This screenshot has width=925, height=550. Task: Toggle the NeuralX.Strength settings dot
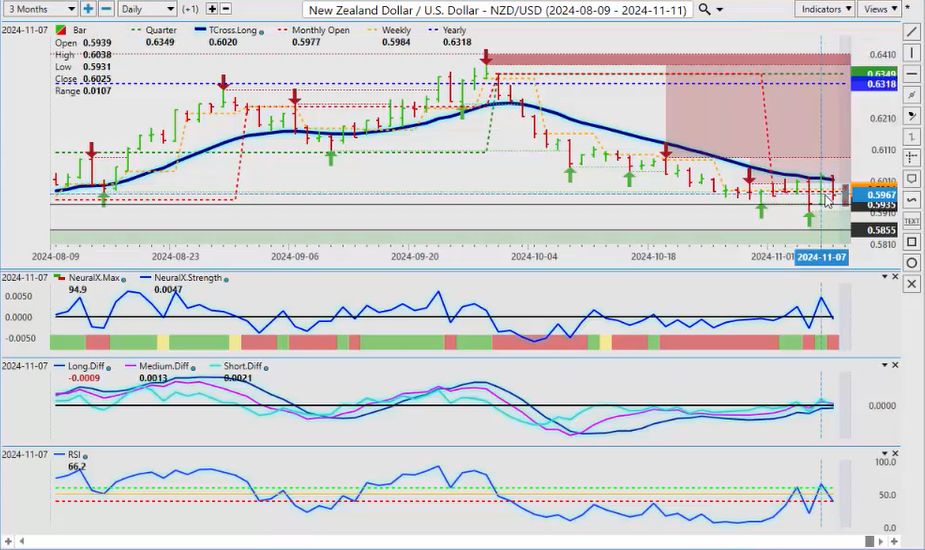coord(226,279)
